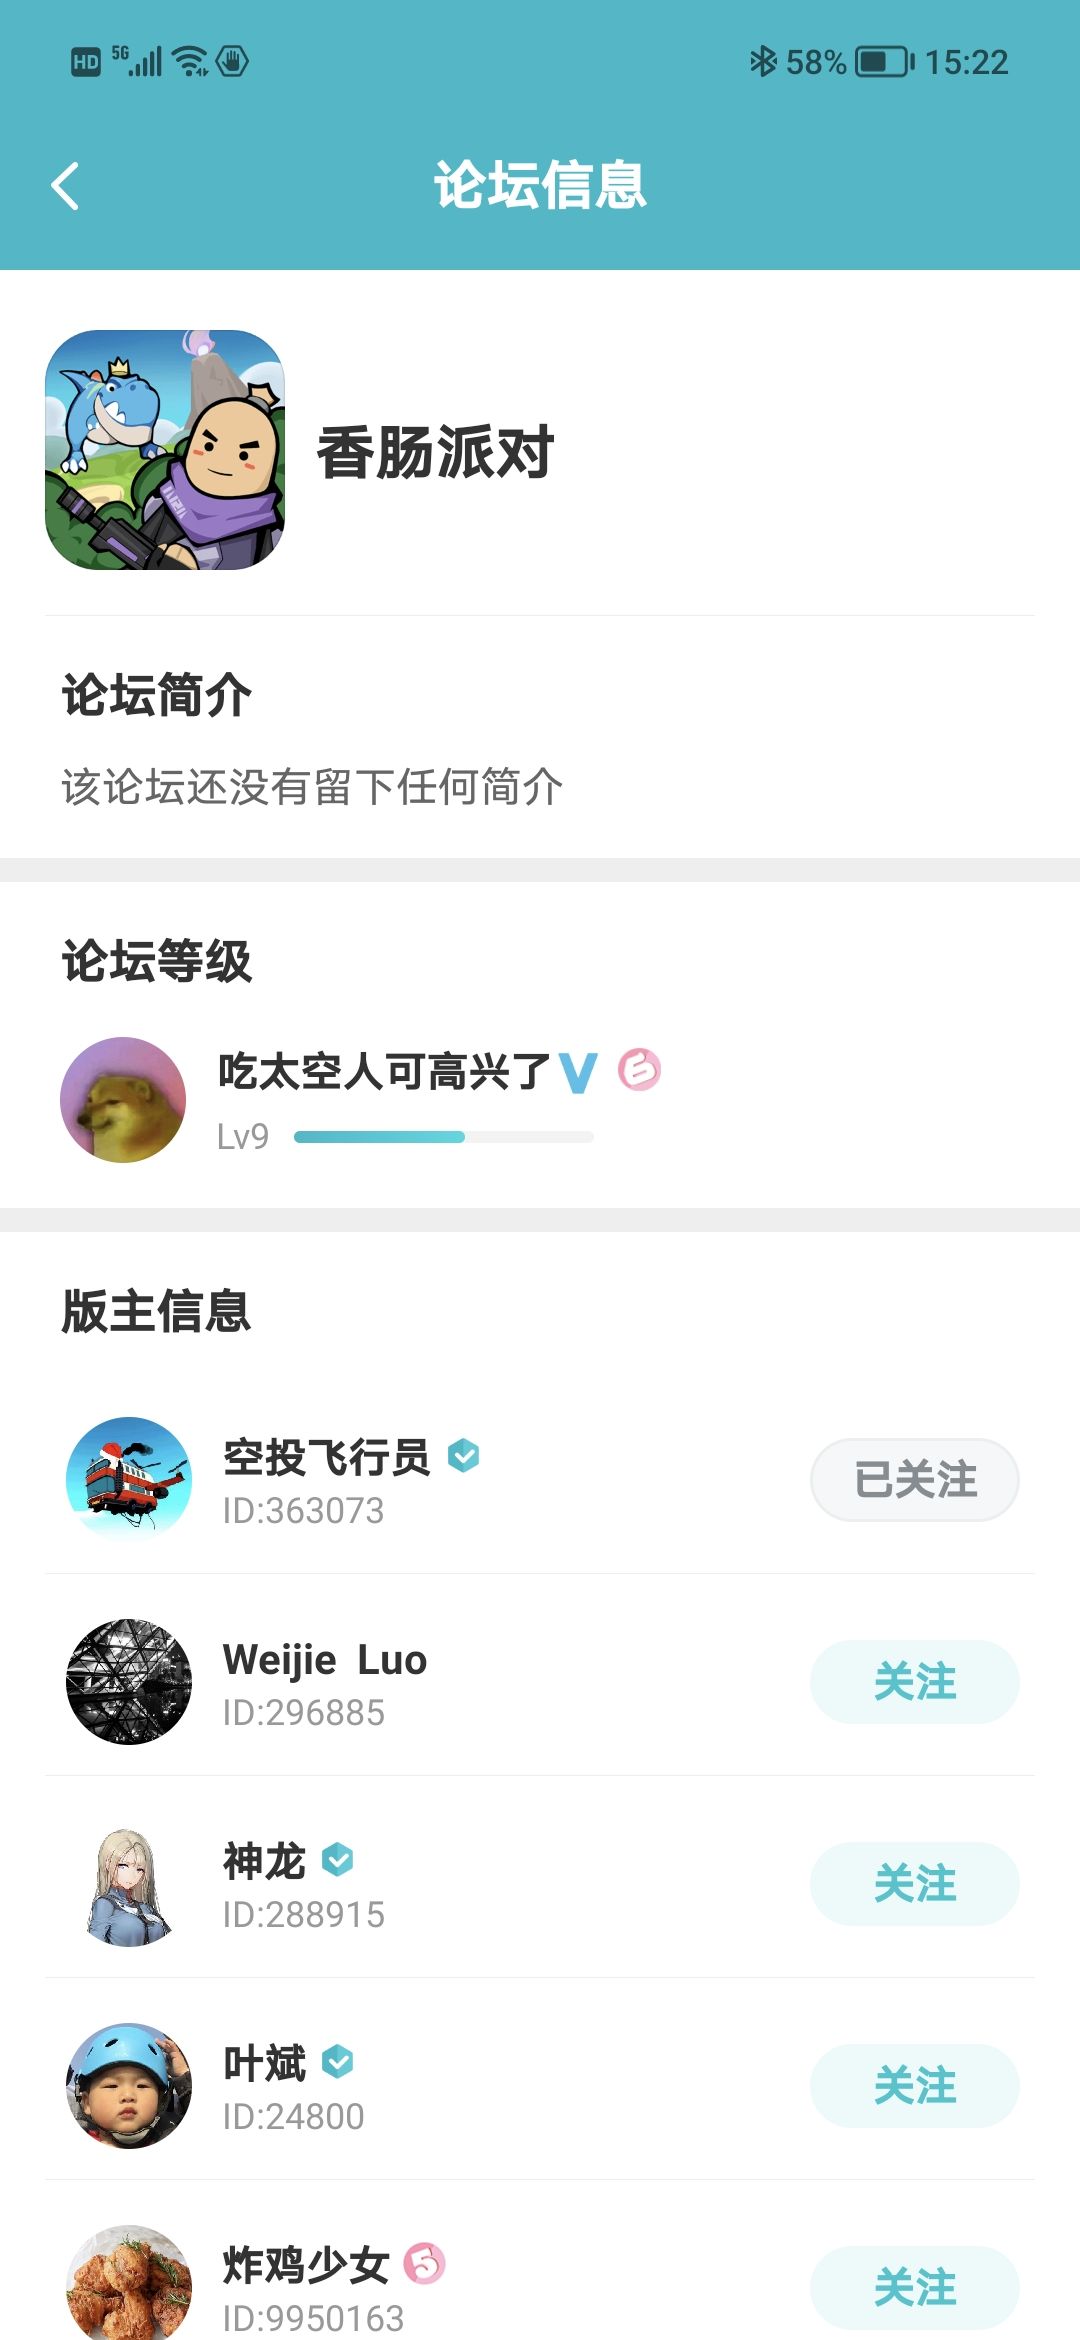
Task: Open 叶斌 blue helmet child avatar
Action: click(129, 2086)
